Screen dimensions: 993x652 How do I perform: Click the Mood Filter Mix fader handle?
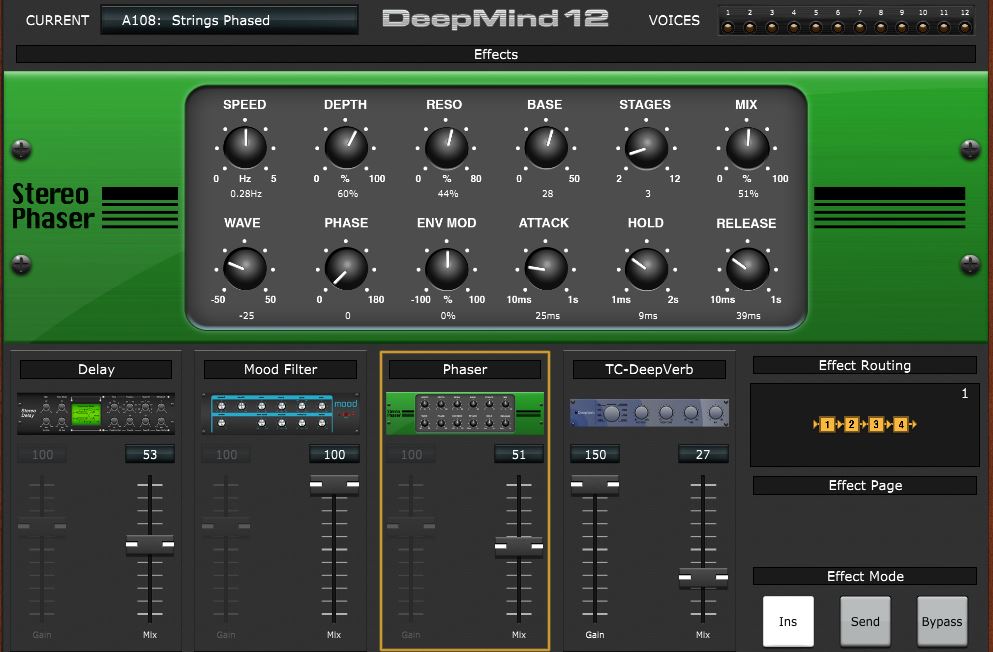[334, 485]
